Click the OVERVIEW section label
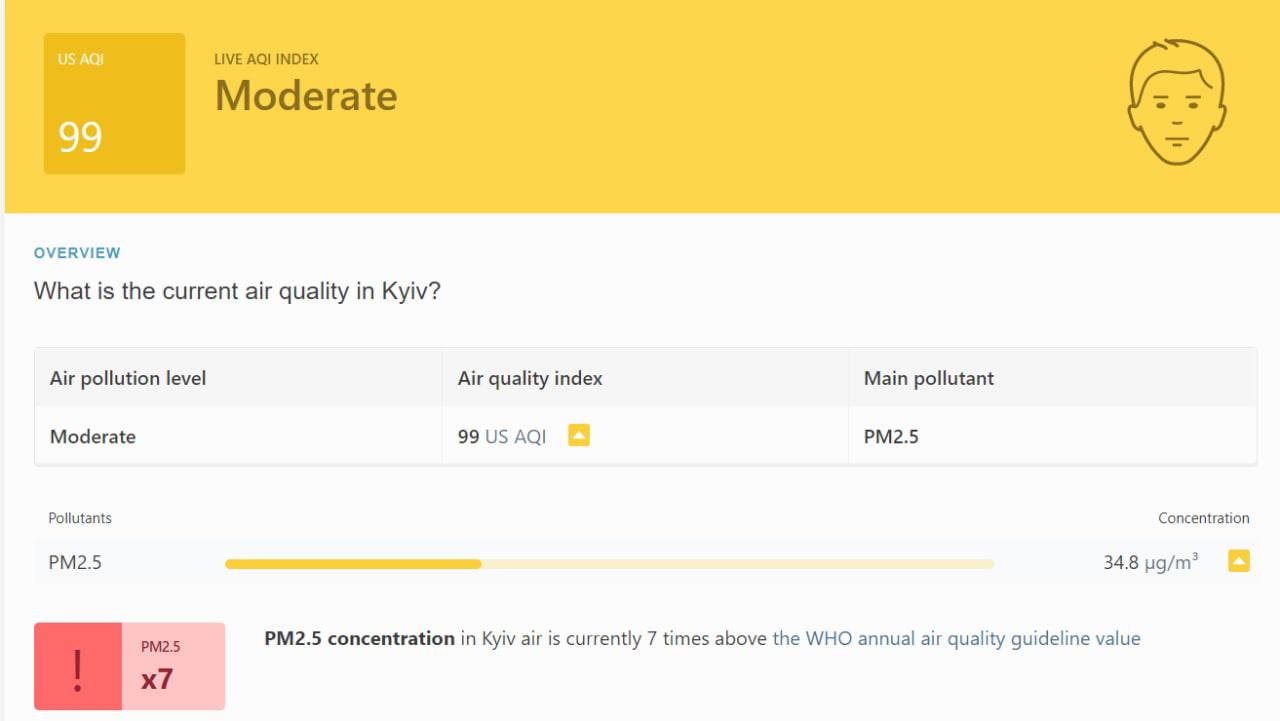Viewport: 1280px width, 721px height. pos(77,253)
